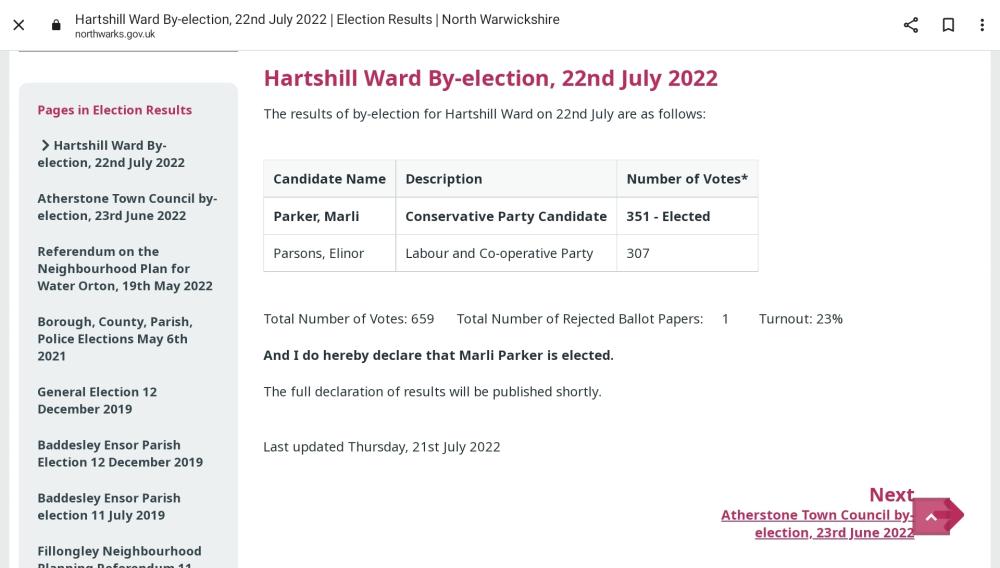Click the northwarks.gov.uk address text
Image resolution: width=1000 pixels, height=568 pixels.
pos(115,34)
